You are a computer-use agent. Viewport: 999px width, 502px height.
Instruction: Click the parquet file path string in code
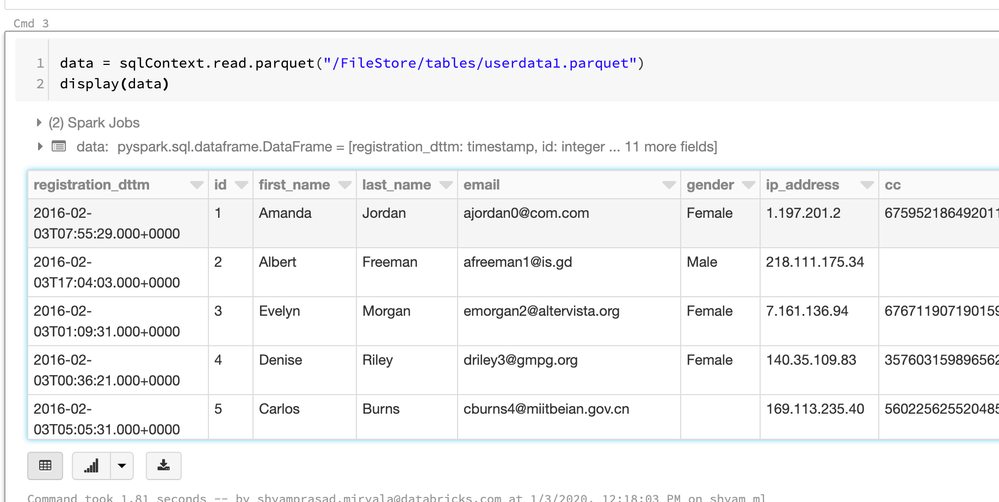click(479, 63)
